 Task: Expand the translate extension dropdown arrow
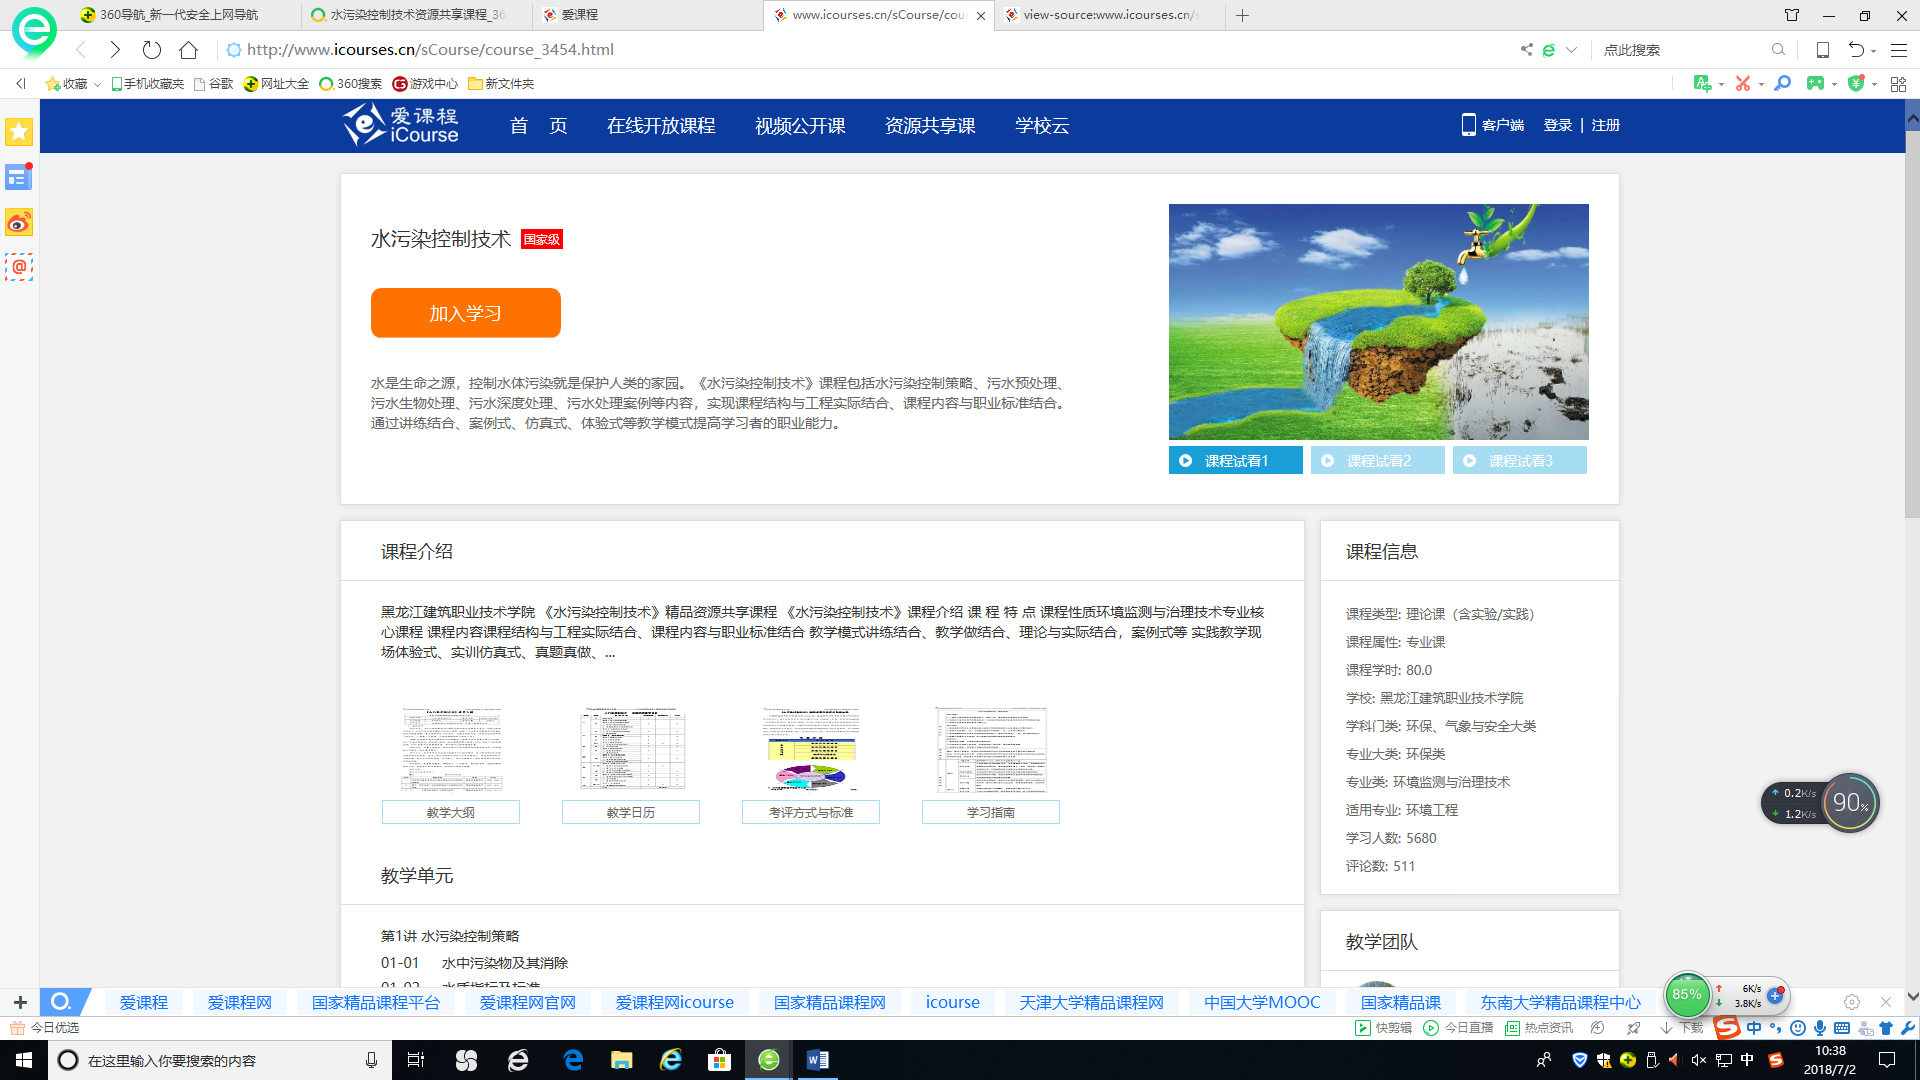(1721, 84)
